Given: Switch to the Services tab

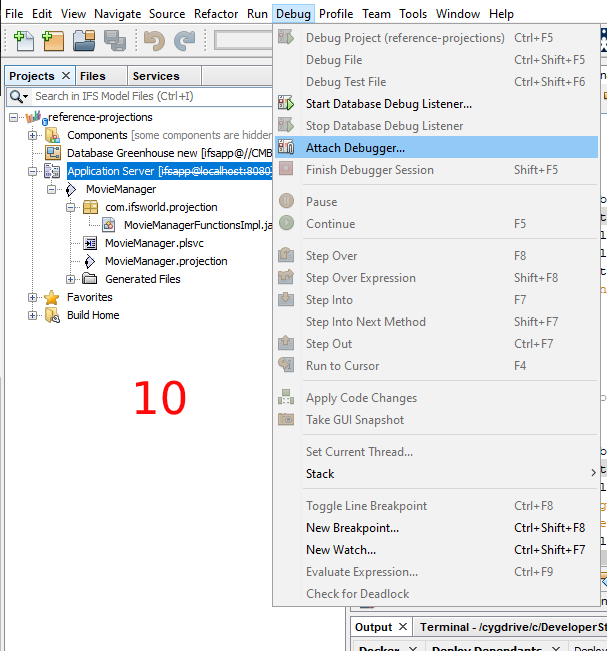Looking at the screenshot, I should [x=156, y=76].
